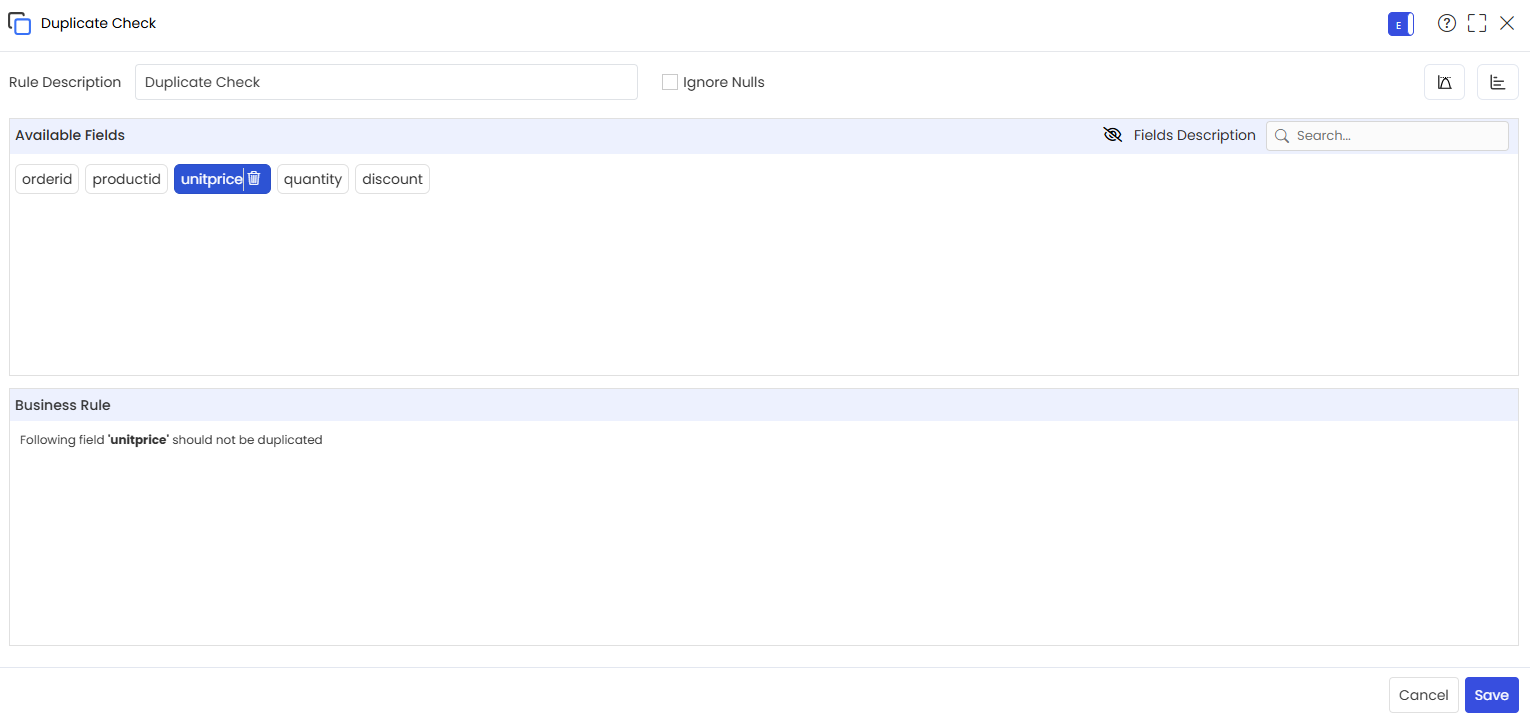Viewport: 1530px width, 722px height.
Task: Open the horizontal bar chart icon
Action: [1497, 82]
